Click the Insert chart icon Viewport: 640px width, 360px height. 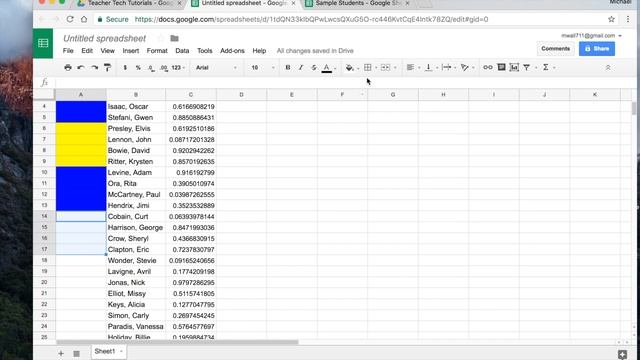pos(514,68)
